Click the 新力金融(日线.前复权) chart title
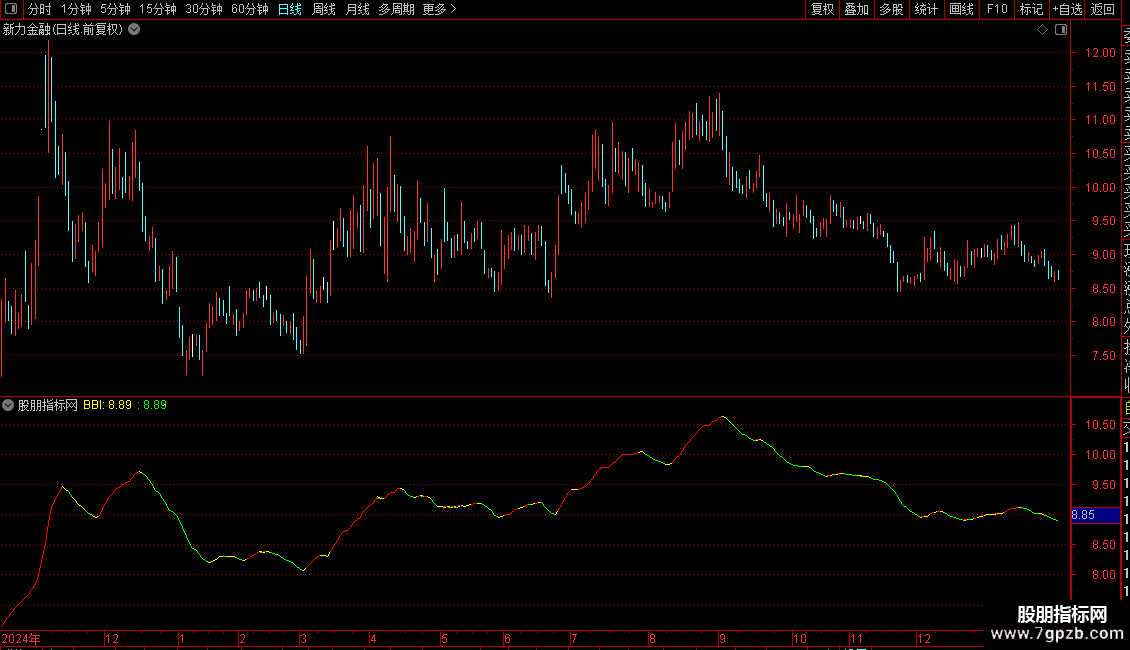1130x650 pixels. click(63, 30)
